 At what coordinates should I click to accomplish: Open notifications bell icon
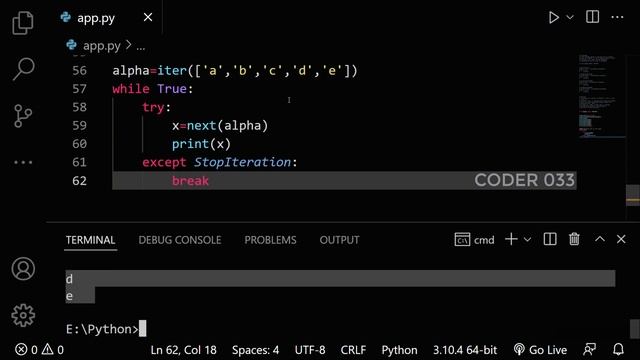click(x=618, y=349)
